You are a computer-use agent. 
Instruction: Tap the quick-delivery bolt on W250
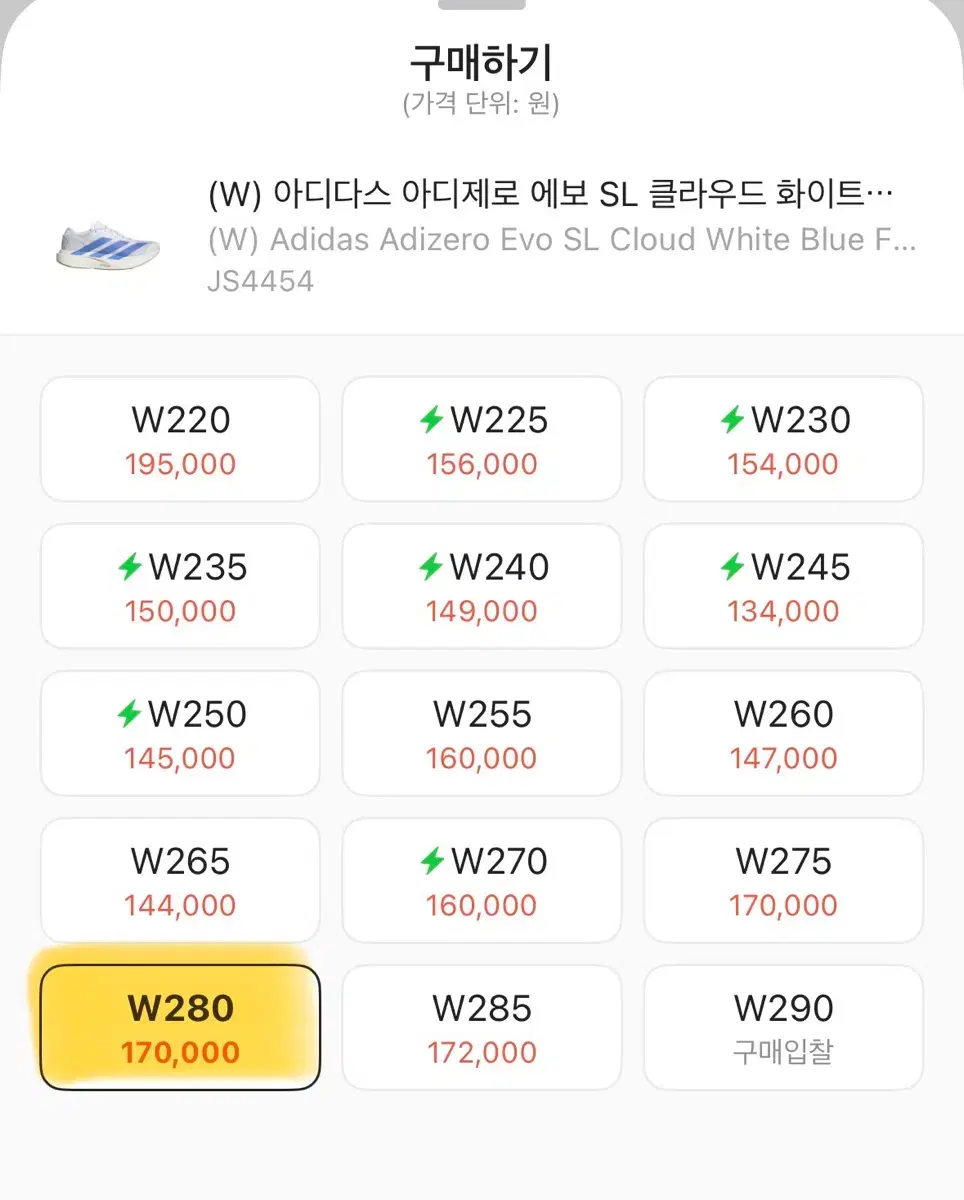pyautogui.click(x=129, y=715)
